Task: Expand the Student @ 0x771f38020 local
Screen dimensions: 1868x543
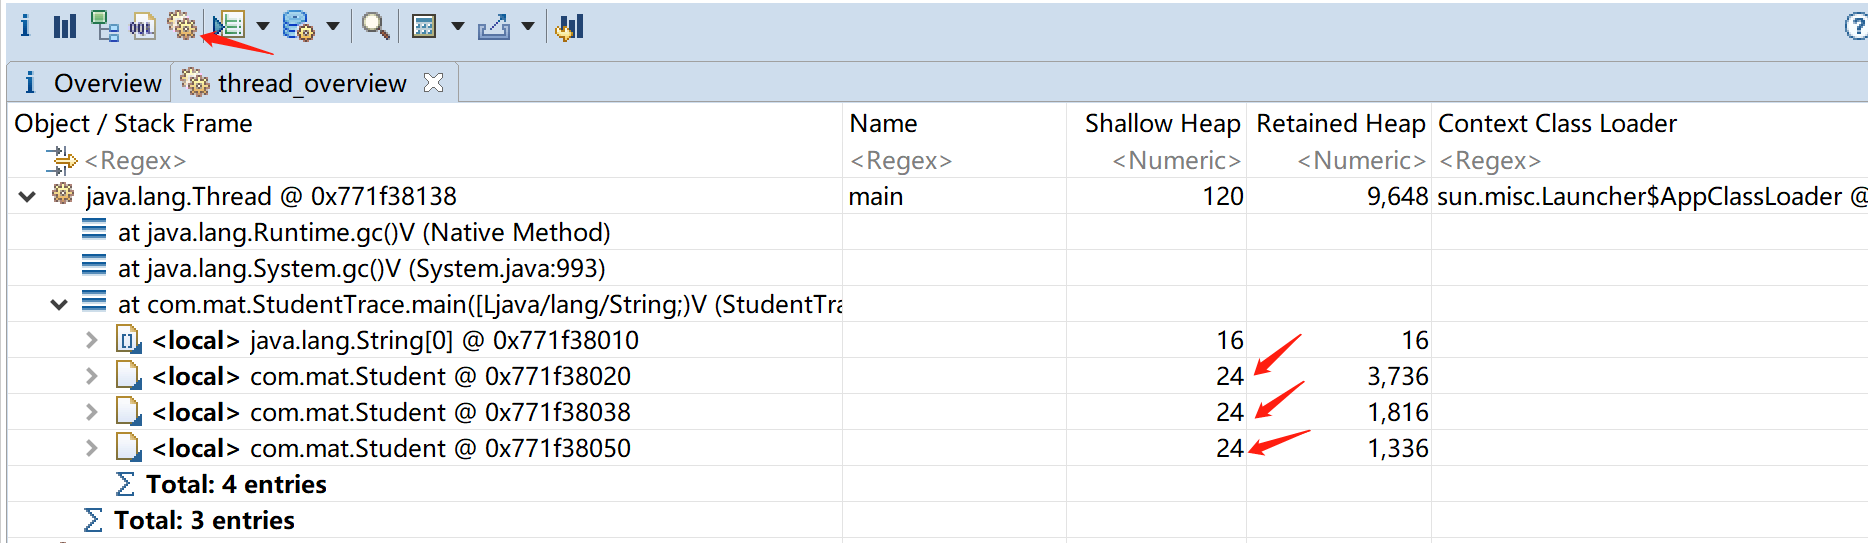Action: click(x=92, y=377)
